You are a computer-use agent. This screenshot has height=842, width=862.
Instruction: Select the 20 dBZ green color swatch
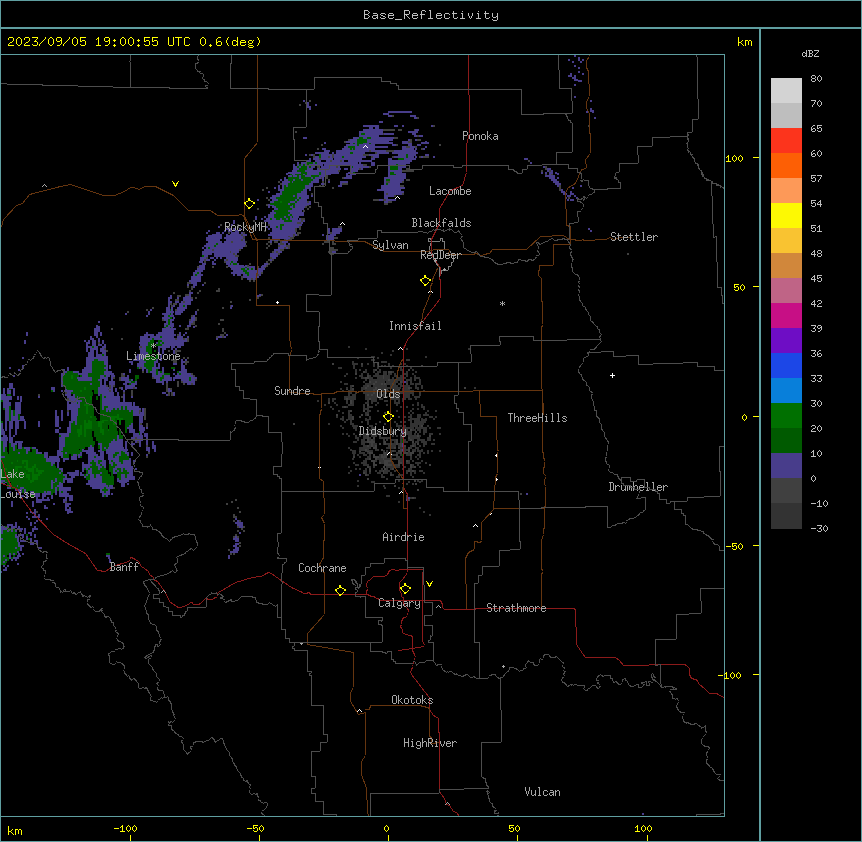click(x=786, y=416)
